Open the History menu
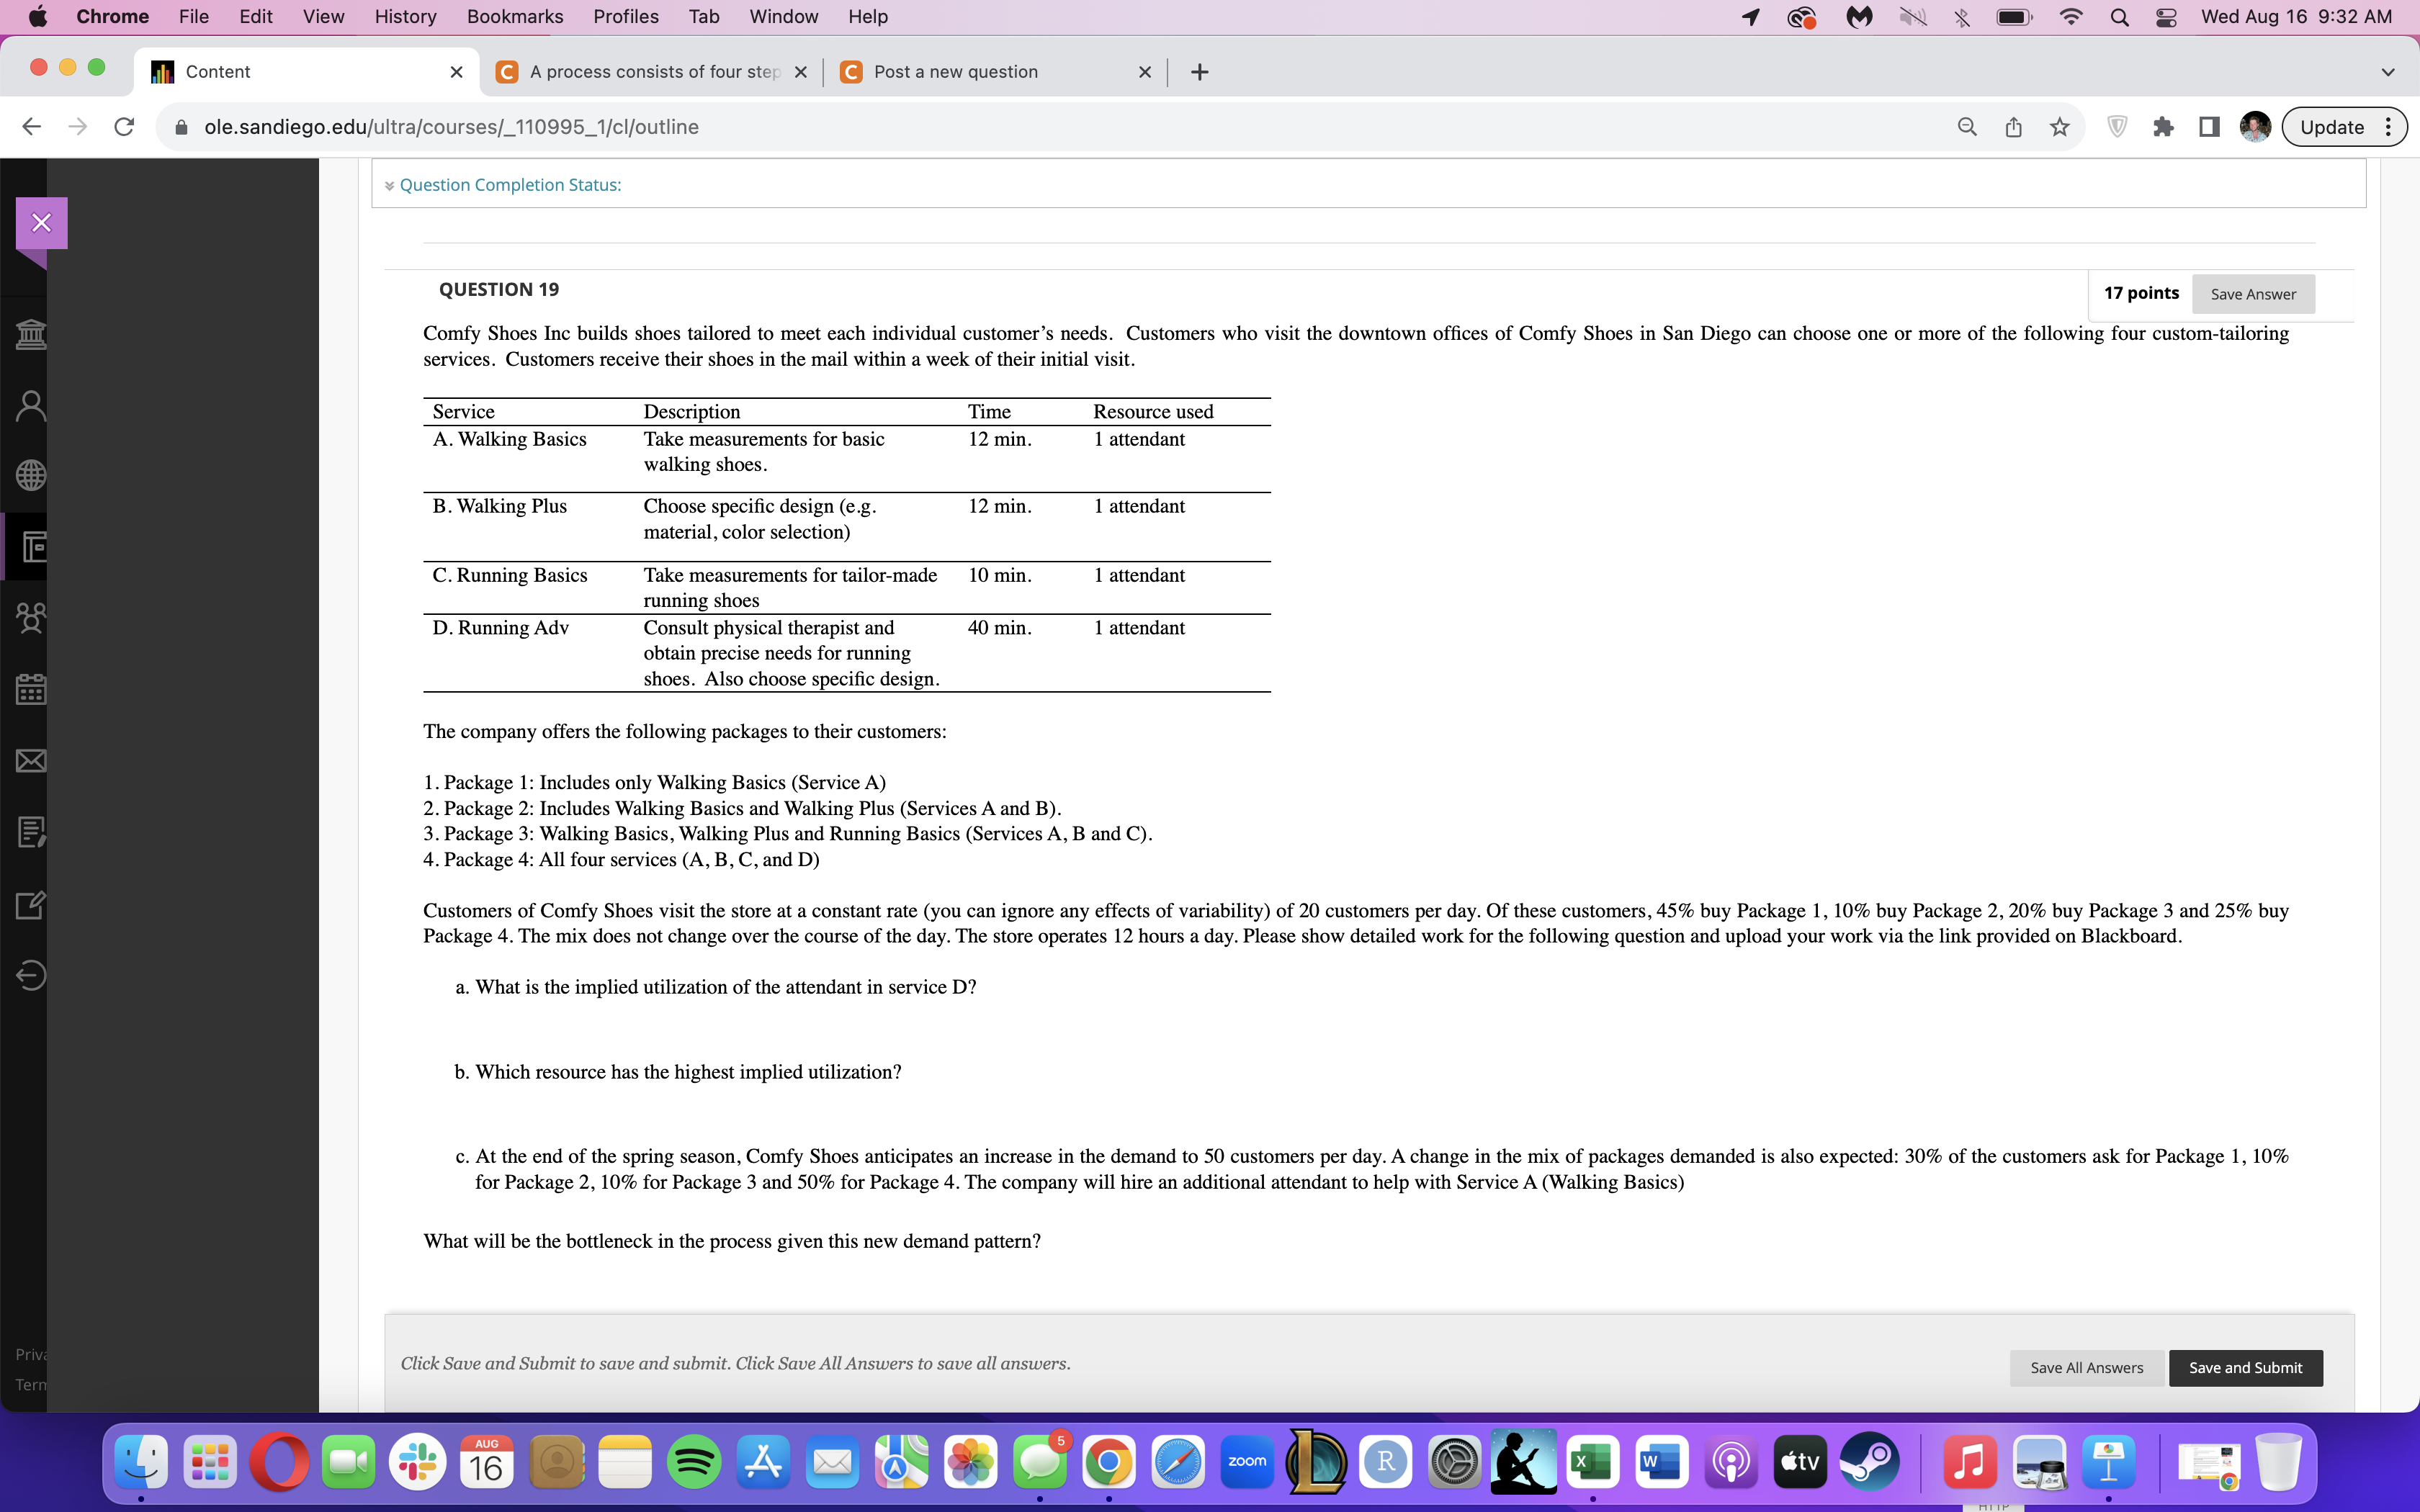Viewport: 2420px width, 1512px height. click(x=405, y=16)
